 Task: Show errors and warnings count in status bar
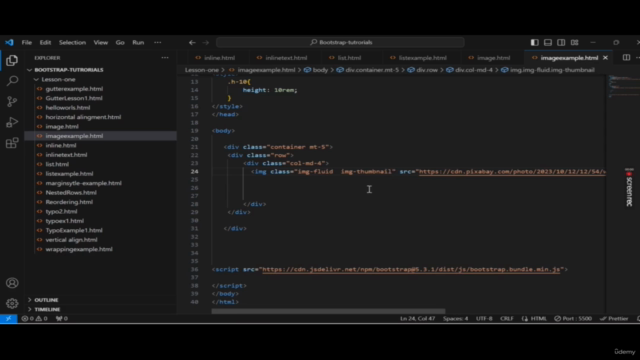[34, 318]
